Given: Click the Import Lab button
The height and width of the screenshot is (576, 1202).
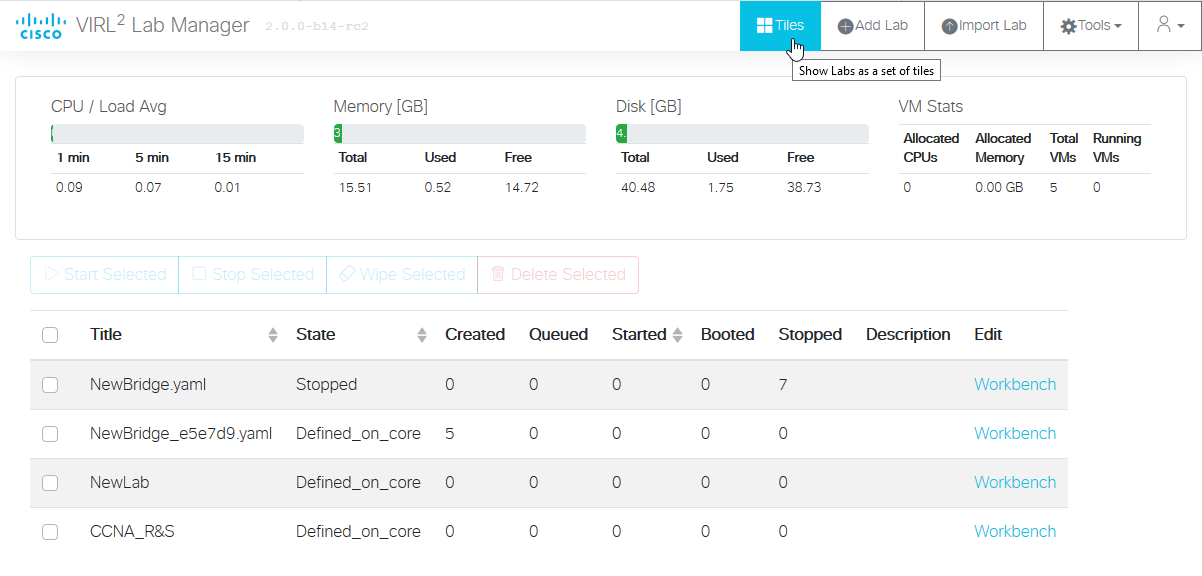Looking at the screenshot, I should click(984, 25).
